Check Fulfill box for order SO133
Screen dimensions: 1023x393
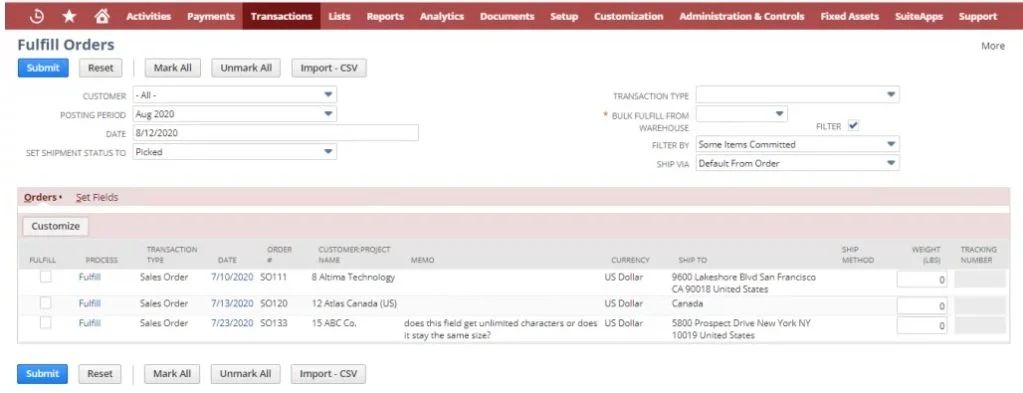(x=45, y=322)
